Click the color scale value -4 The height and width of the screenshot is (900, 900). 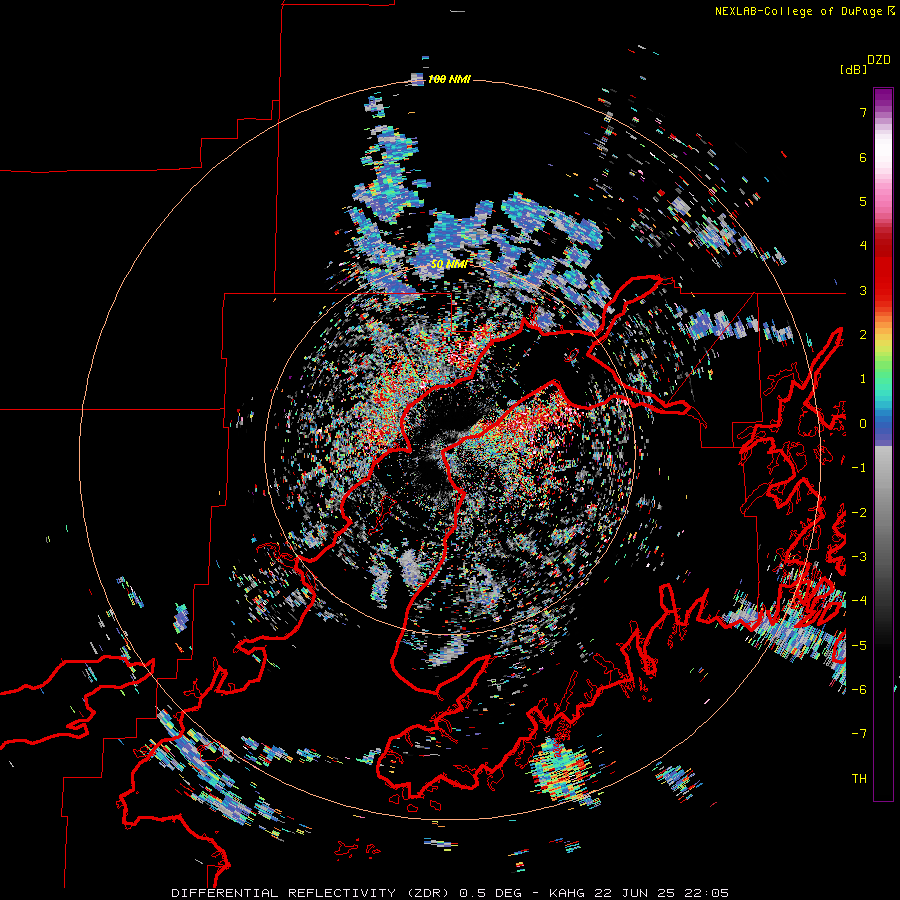click(x=859, y=601)
